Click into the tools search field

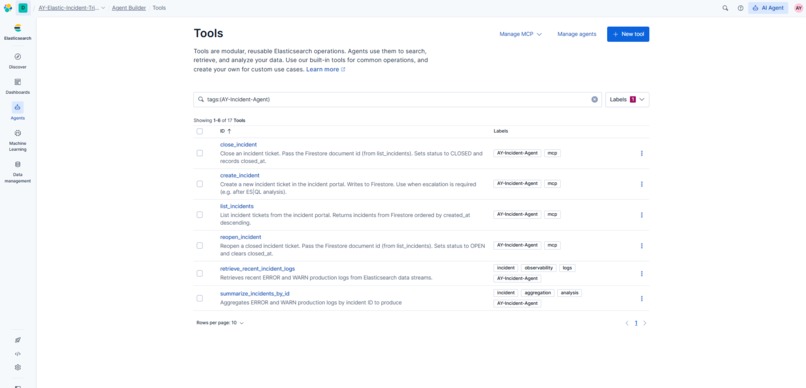pos(397,100)
